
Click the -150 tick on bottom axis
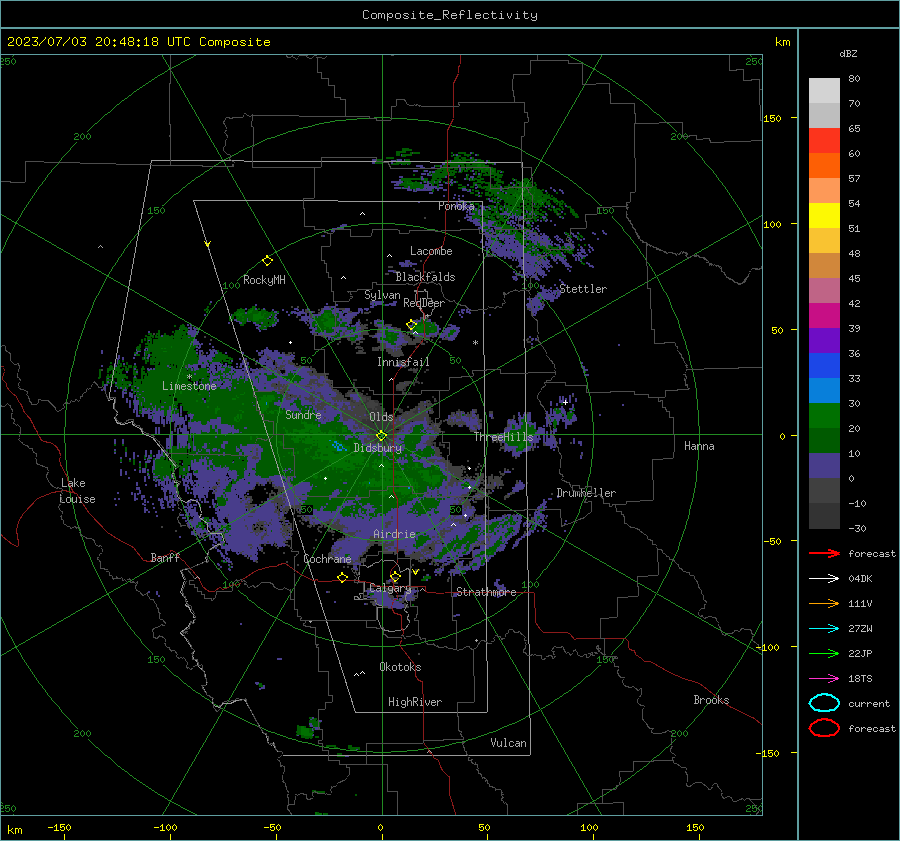[59, 828]
